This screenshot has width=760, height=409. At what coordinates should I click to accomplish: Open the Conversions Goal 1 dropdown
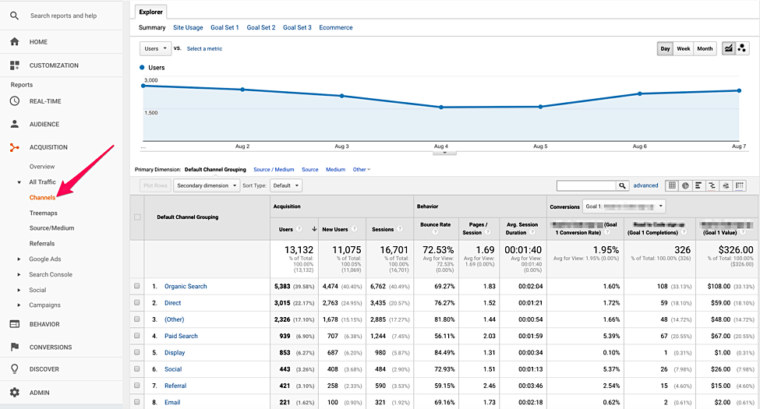pos(624,206)
